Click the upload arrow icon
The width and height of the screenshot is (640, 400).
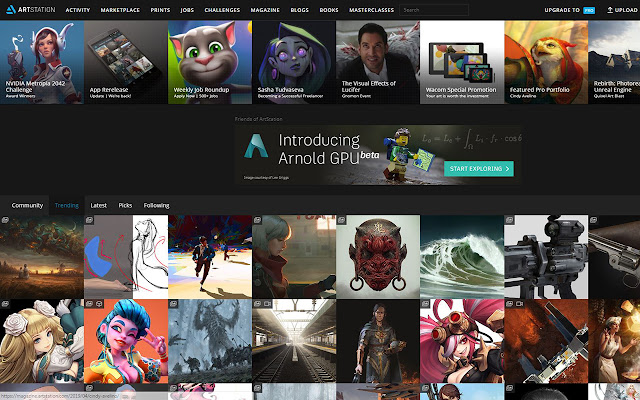click(610, 10)
